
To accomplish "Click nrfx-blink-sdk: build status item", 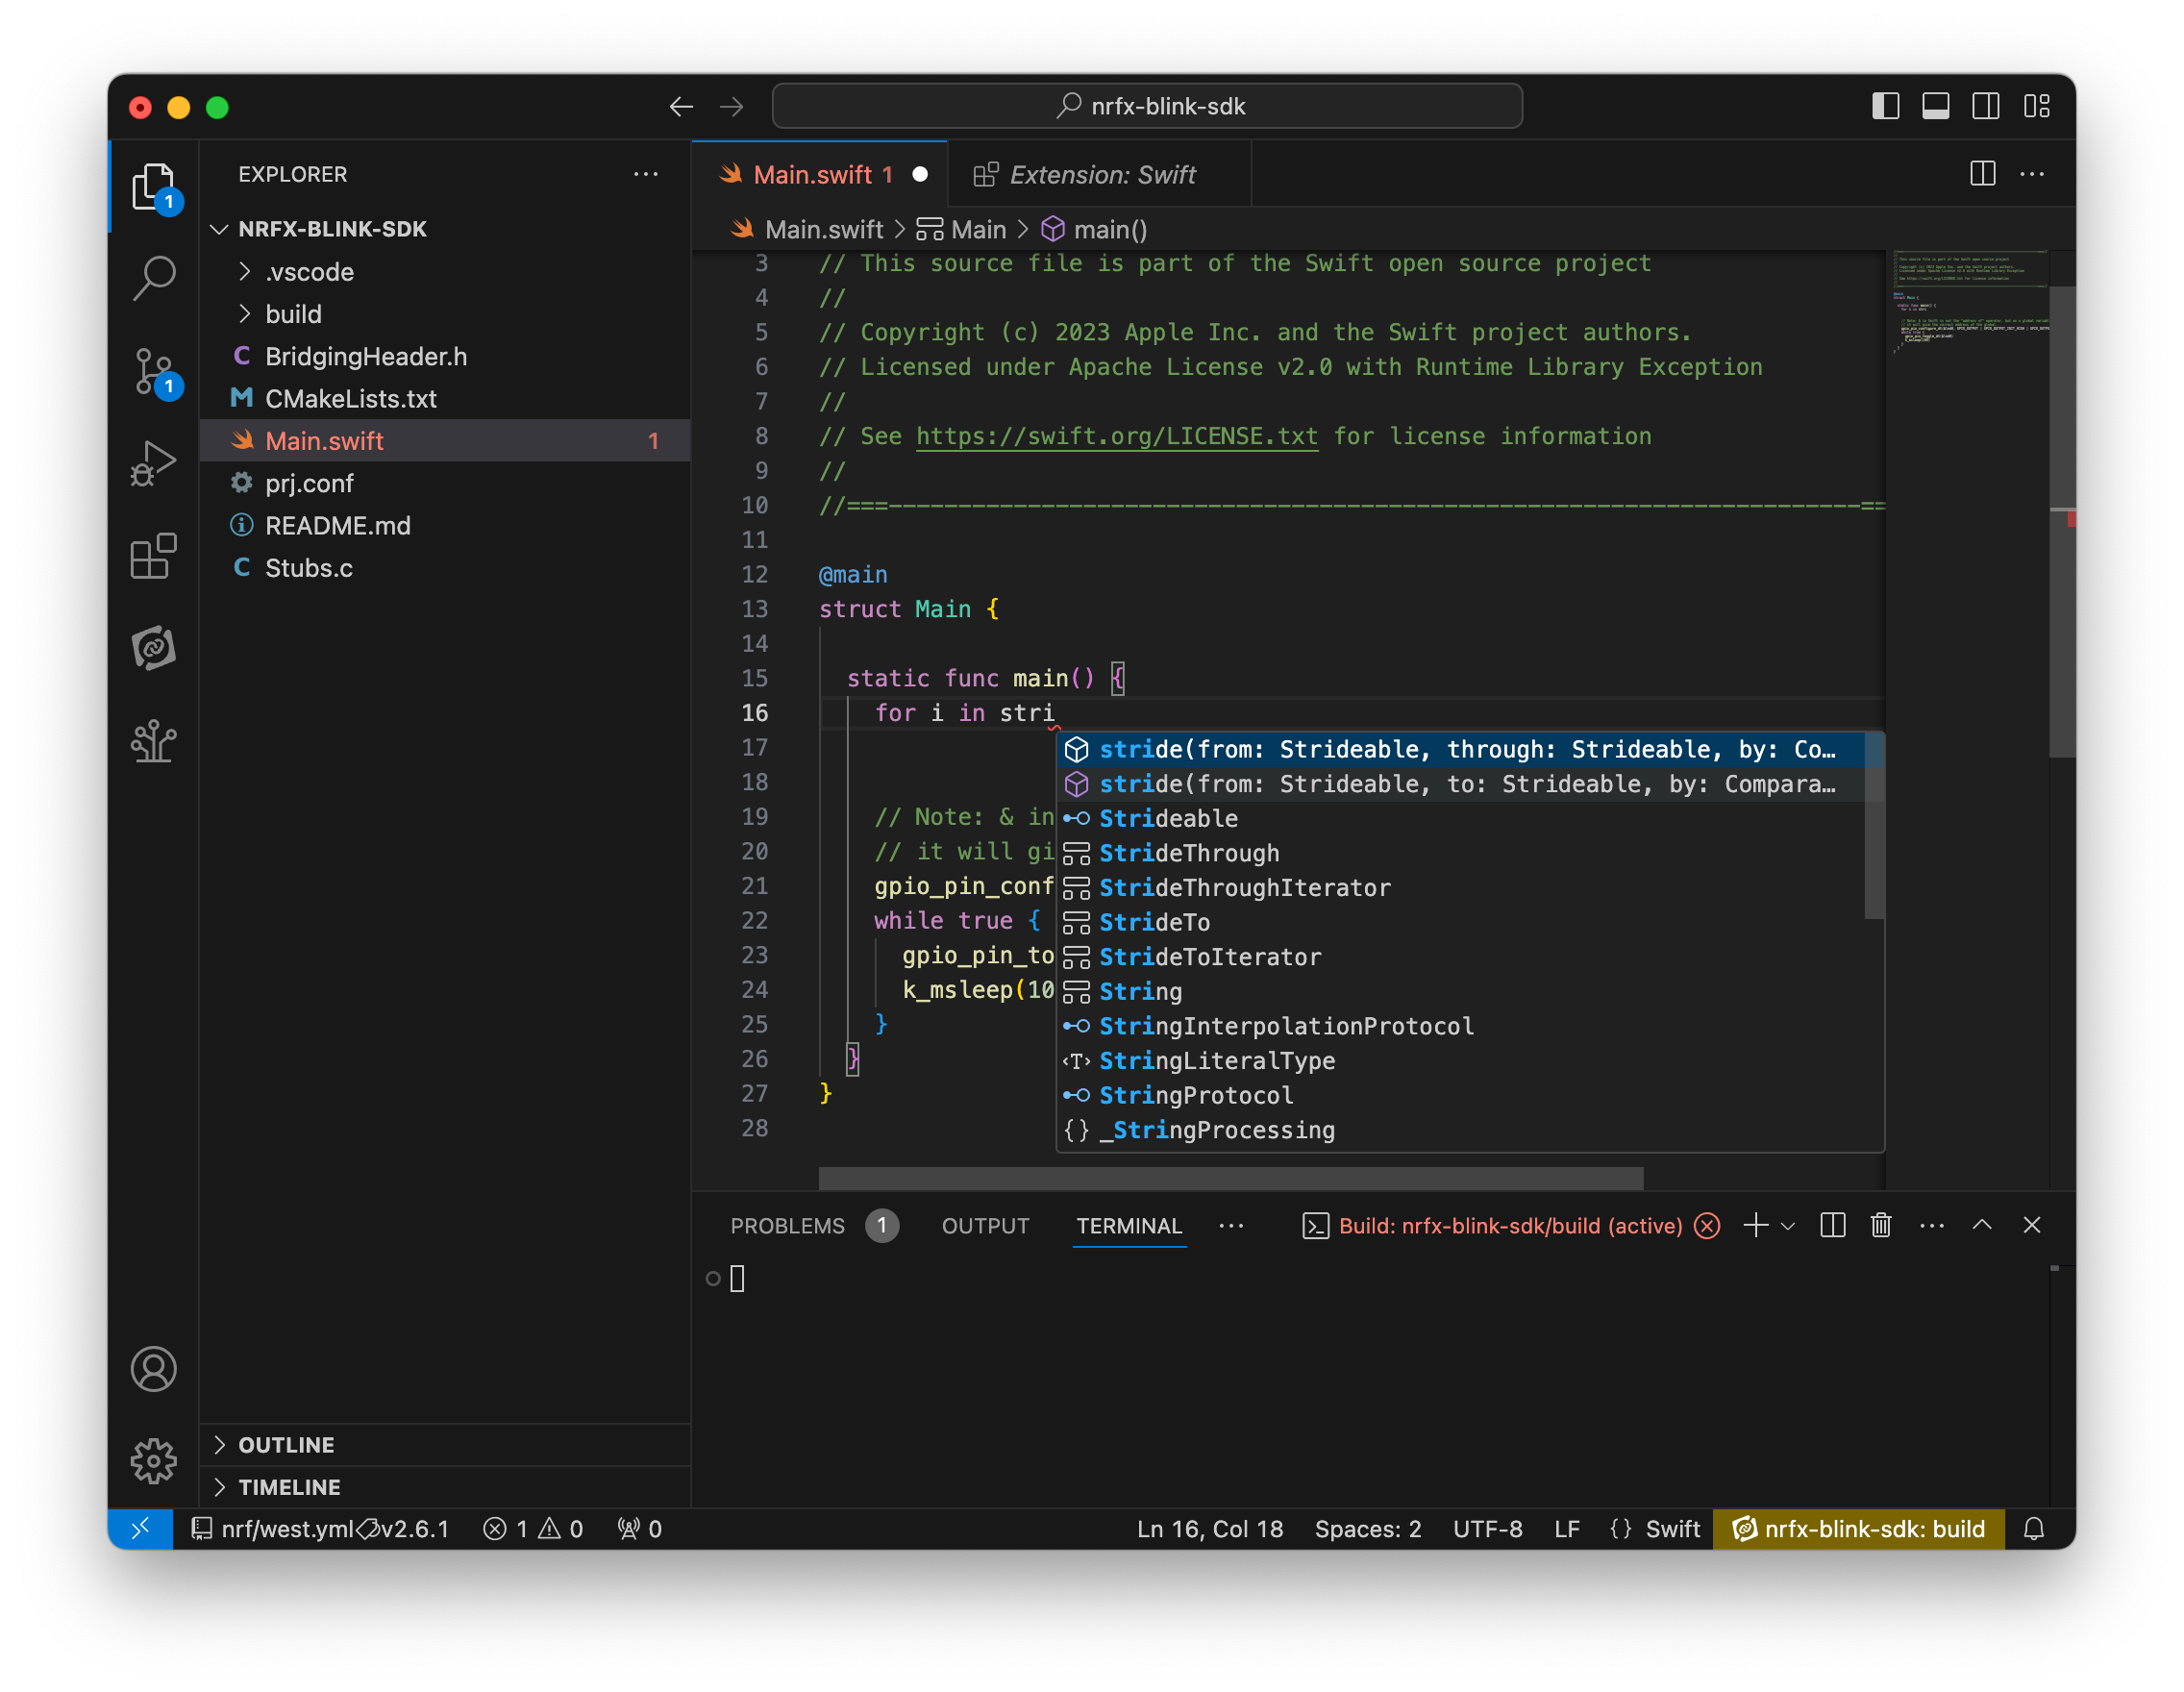I will coord(1858,1528).
